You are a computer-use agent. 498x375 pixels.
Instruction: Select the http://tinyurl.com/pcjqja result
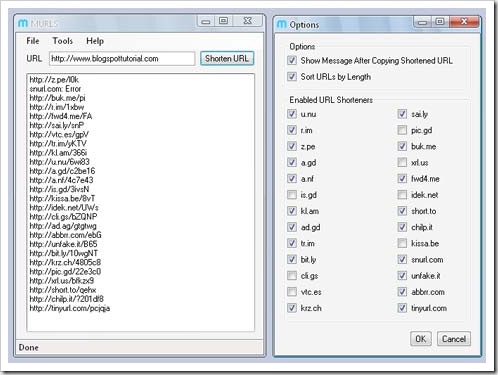pyautogui.click(x=70, y=308)
